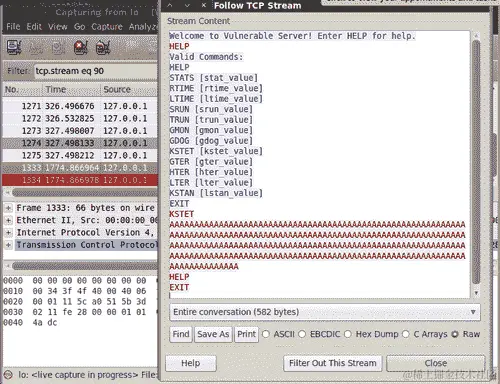Image resolution: width=500 pixels, height=384 pixels.
Task: Select packet row 1272
Action: (x=80, y=119)
